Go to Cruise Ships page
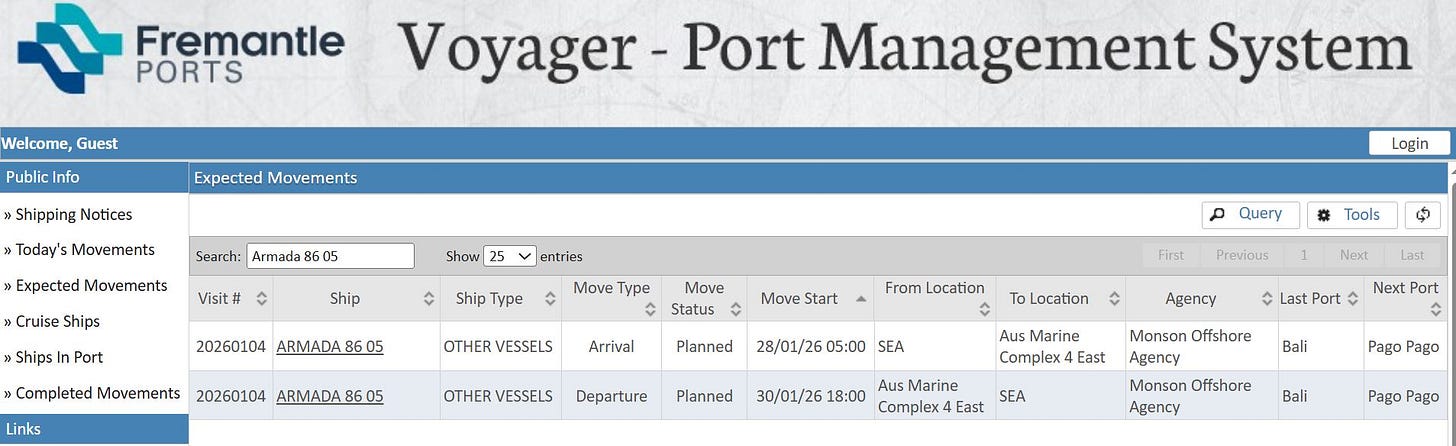The width and height of the screenshot is (1456, 446). pos(52,322)
